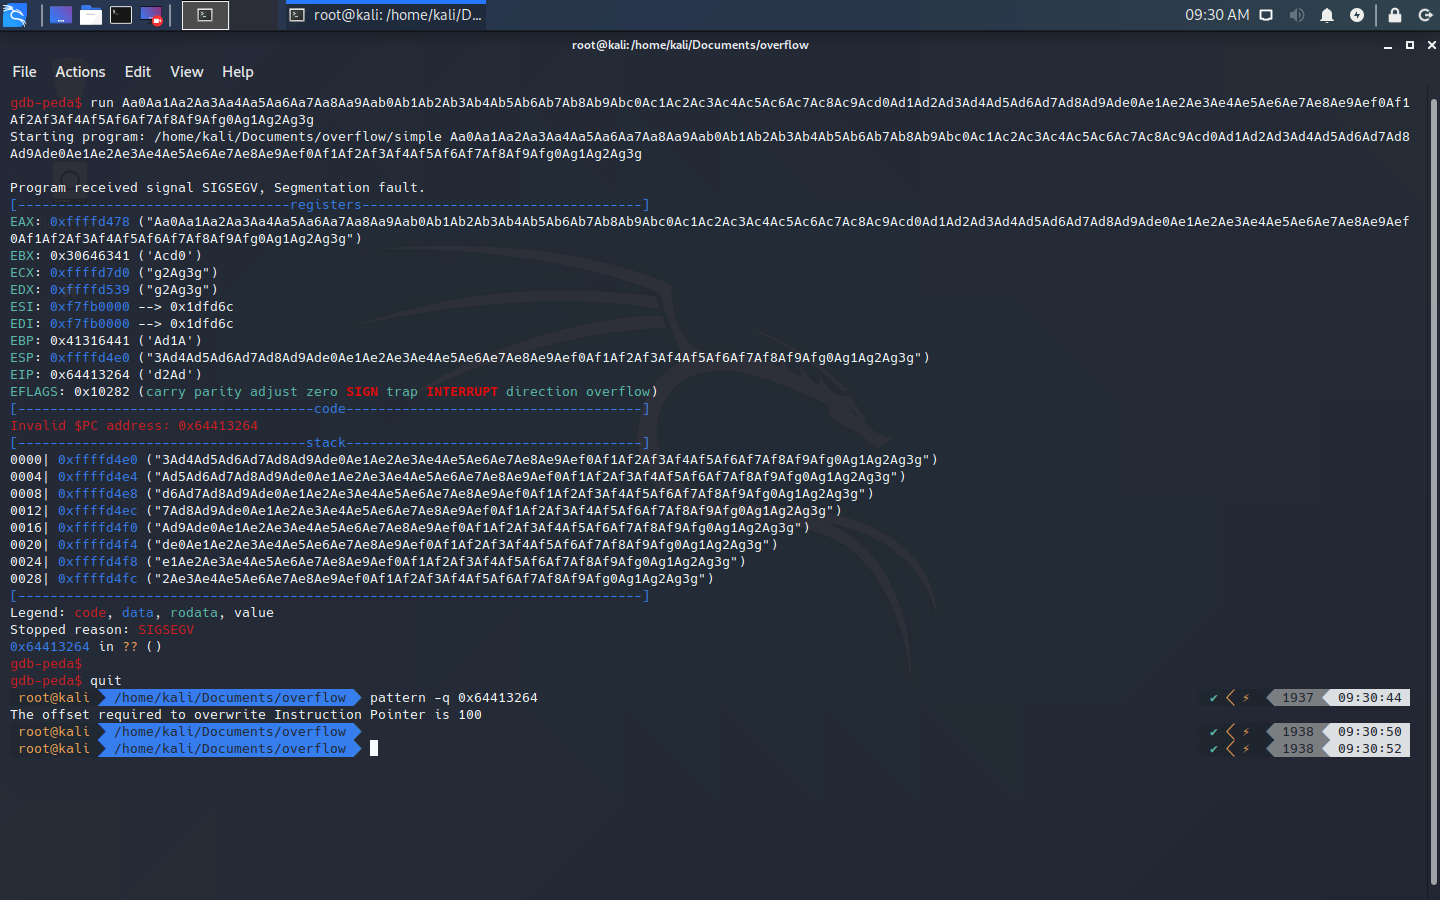Click the EIP value 0x64413264 in registers
The image size is (1440, 900).
click(90, 375)
